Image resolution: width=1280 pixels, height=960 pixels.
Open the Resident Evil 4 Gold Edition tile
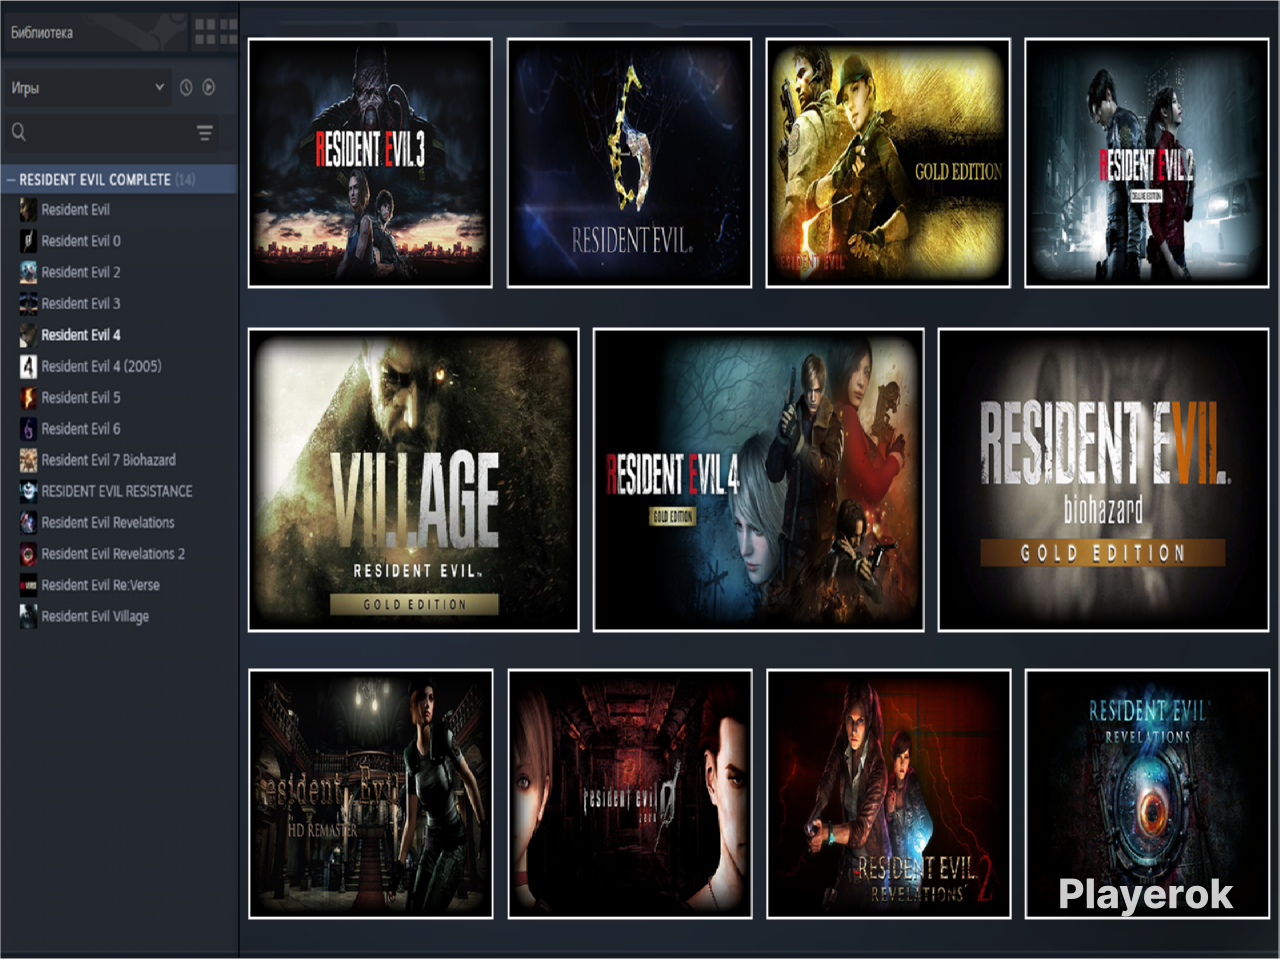[758, 480]
